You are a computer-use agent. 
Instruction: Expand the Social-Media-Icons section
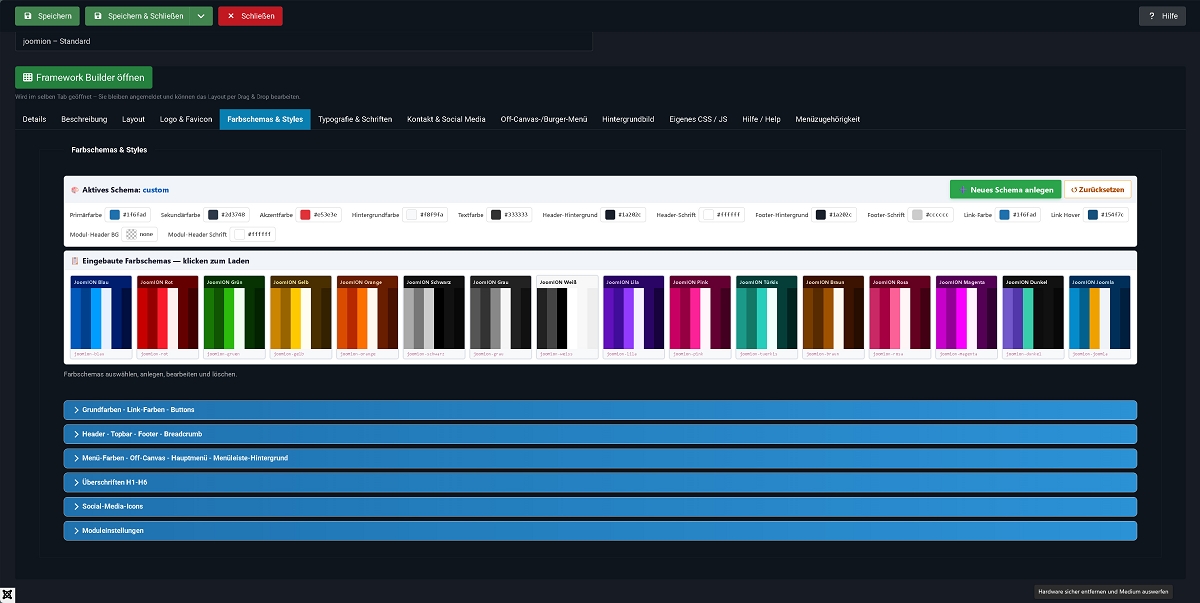[x=600, y=506]
